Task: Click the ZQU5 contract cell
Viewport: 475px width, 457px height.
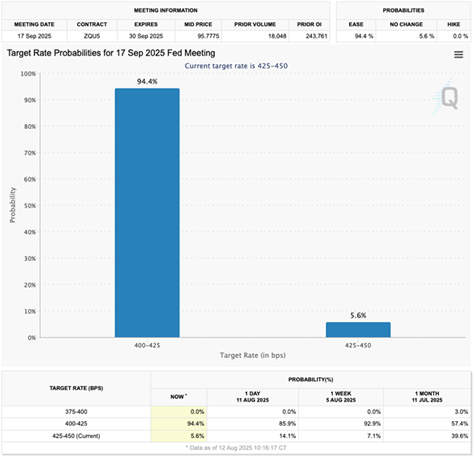Action: click(x=92, y=36)
